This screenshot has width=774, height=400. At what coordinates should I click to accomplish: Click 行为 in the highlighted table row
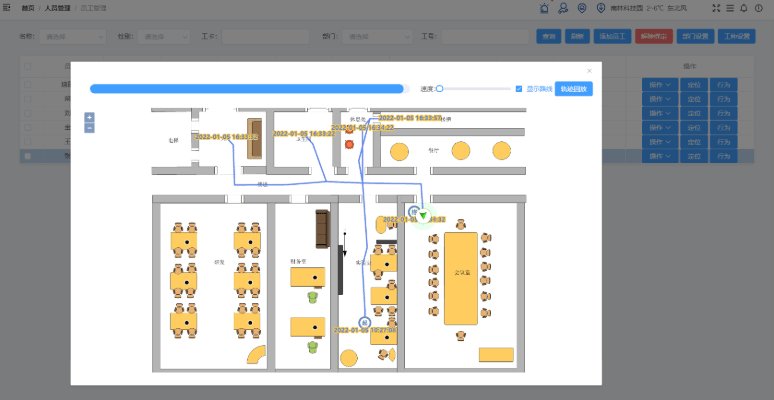(724, 156)
